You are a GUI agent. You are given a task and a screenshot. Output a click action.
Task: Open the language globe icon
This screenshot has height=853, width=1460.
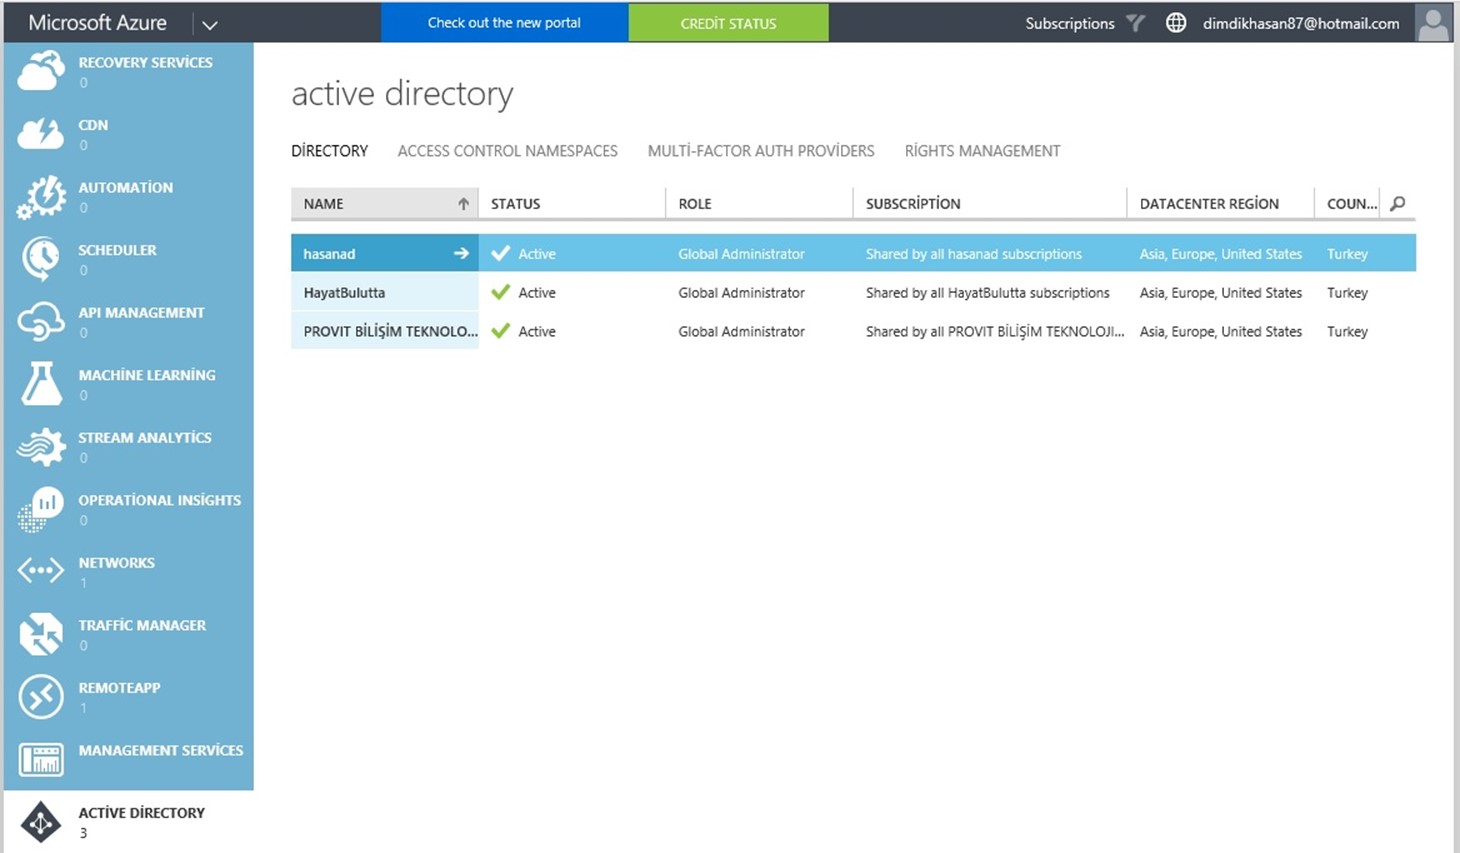[x=1176, y=22]
